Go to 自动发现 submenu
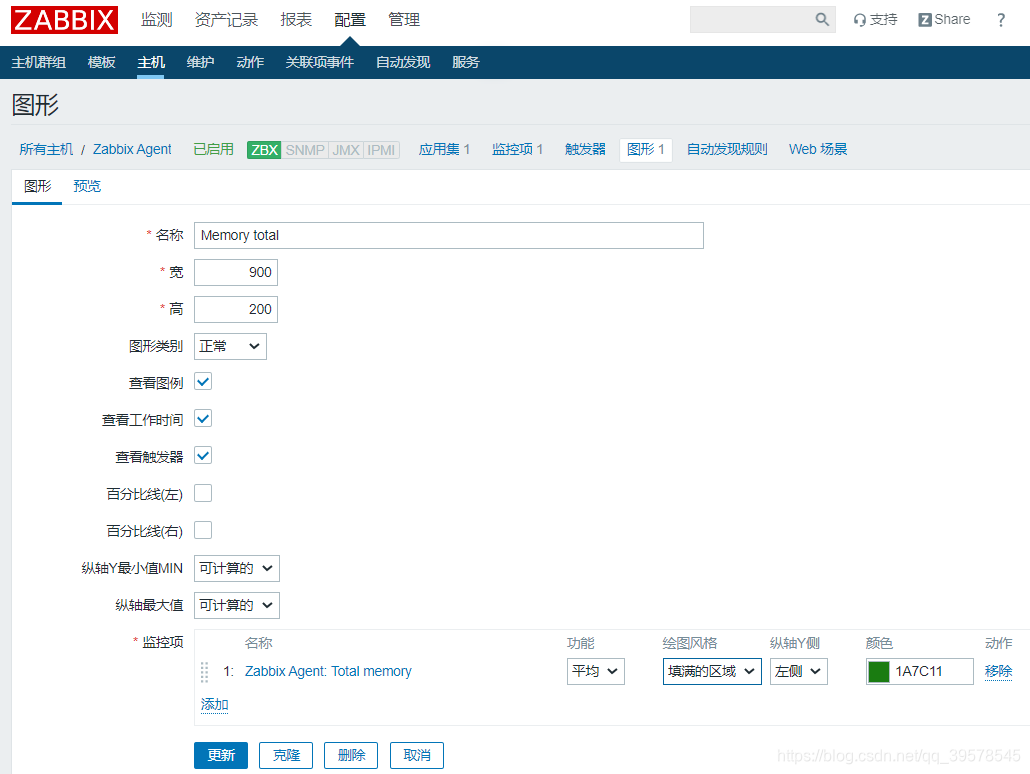This screenshot has width=1030, height=774. click(403, 62)
